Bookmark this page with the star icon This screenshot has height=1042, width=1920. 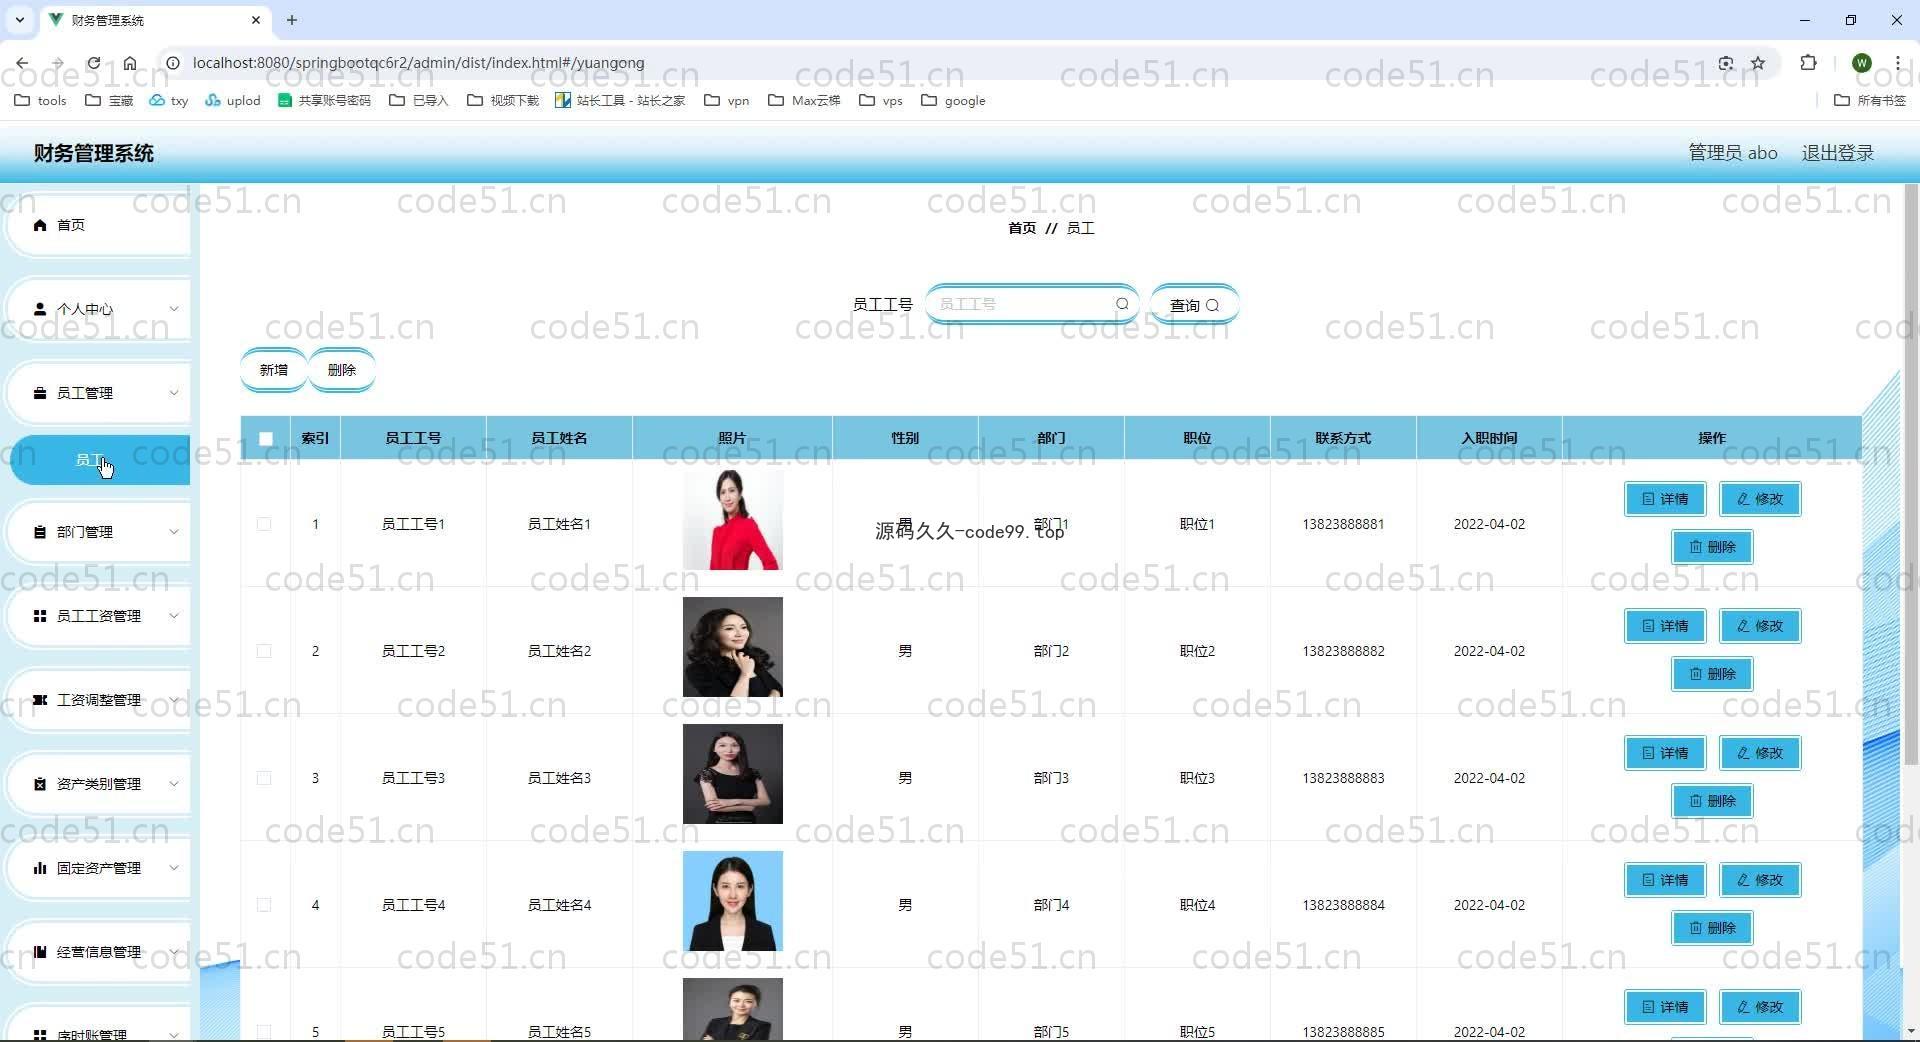click(x=1758, y=63)
